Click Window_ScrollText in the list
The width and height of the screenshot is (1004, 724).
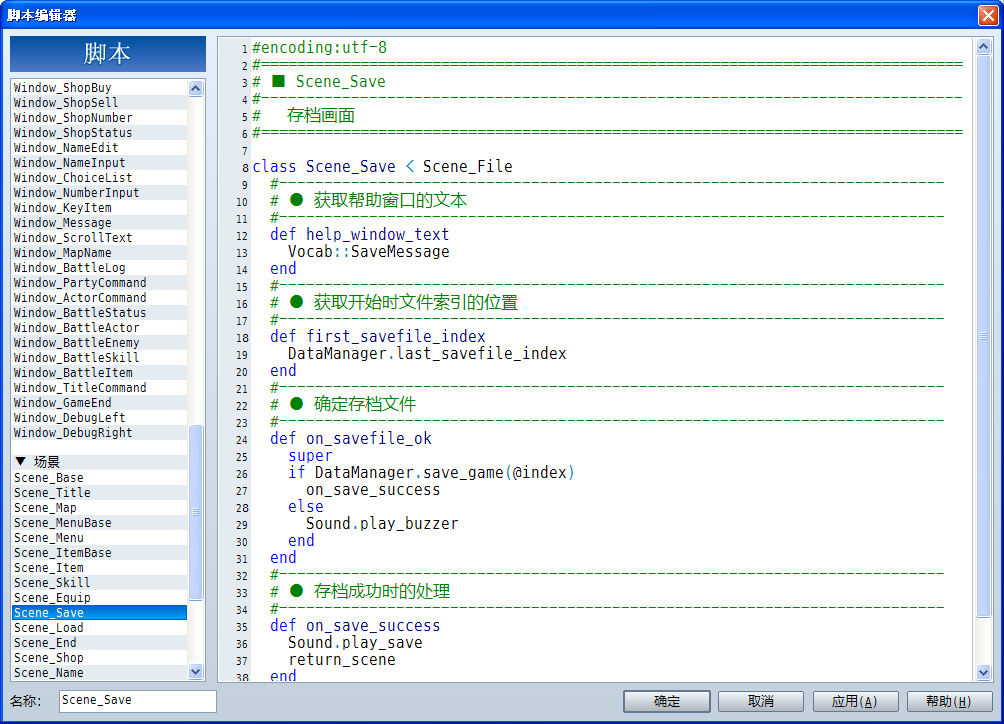pyautogui.click(x=99, y=237)
